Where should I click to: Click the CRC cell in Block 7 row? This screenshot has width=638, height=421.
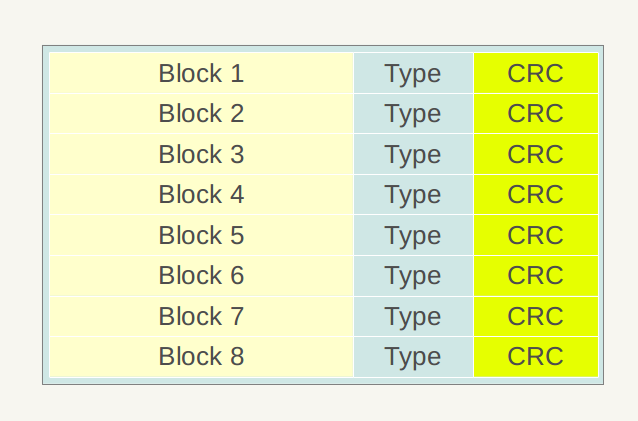pyautogui.click(x=535, y=316)
